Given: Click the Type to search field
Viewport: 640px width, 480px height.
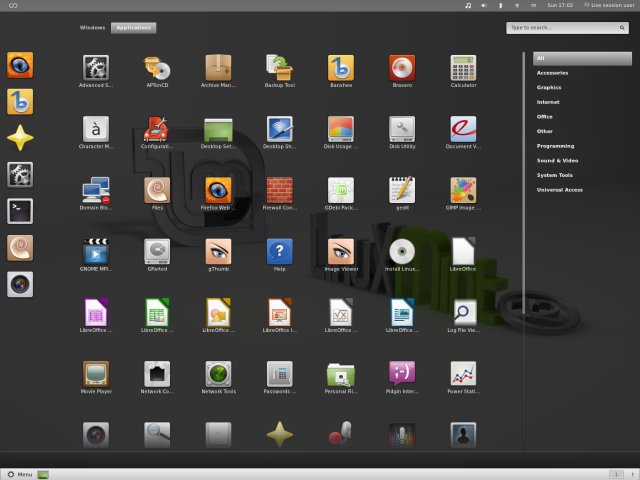Looking at the screenshot, I should (567, 28).
